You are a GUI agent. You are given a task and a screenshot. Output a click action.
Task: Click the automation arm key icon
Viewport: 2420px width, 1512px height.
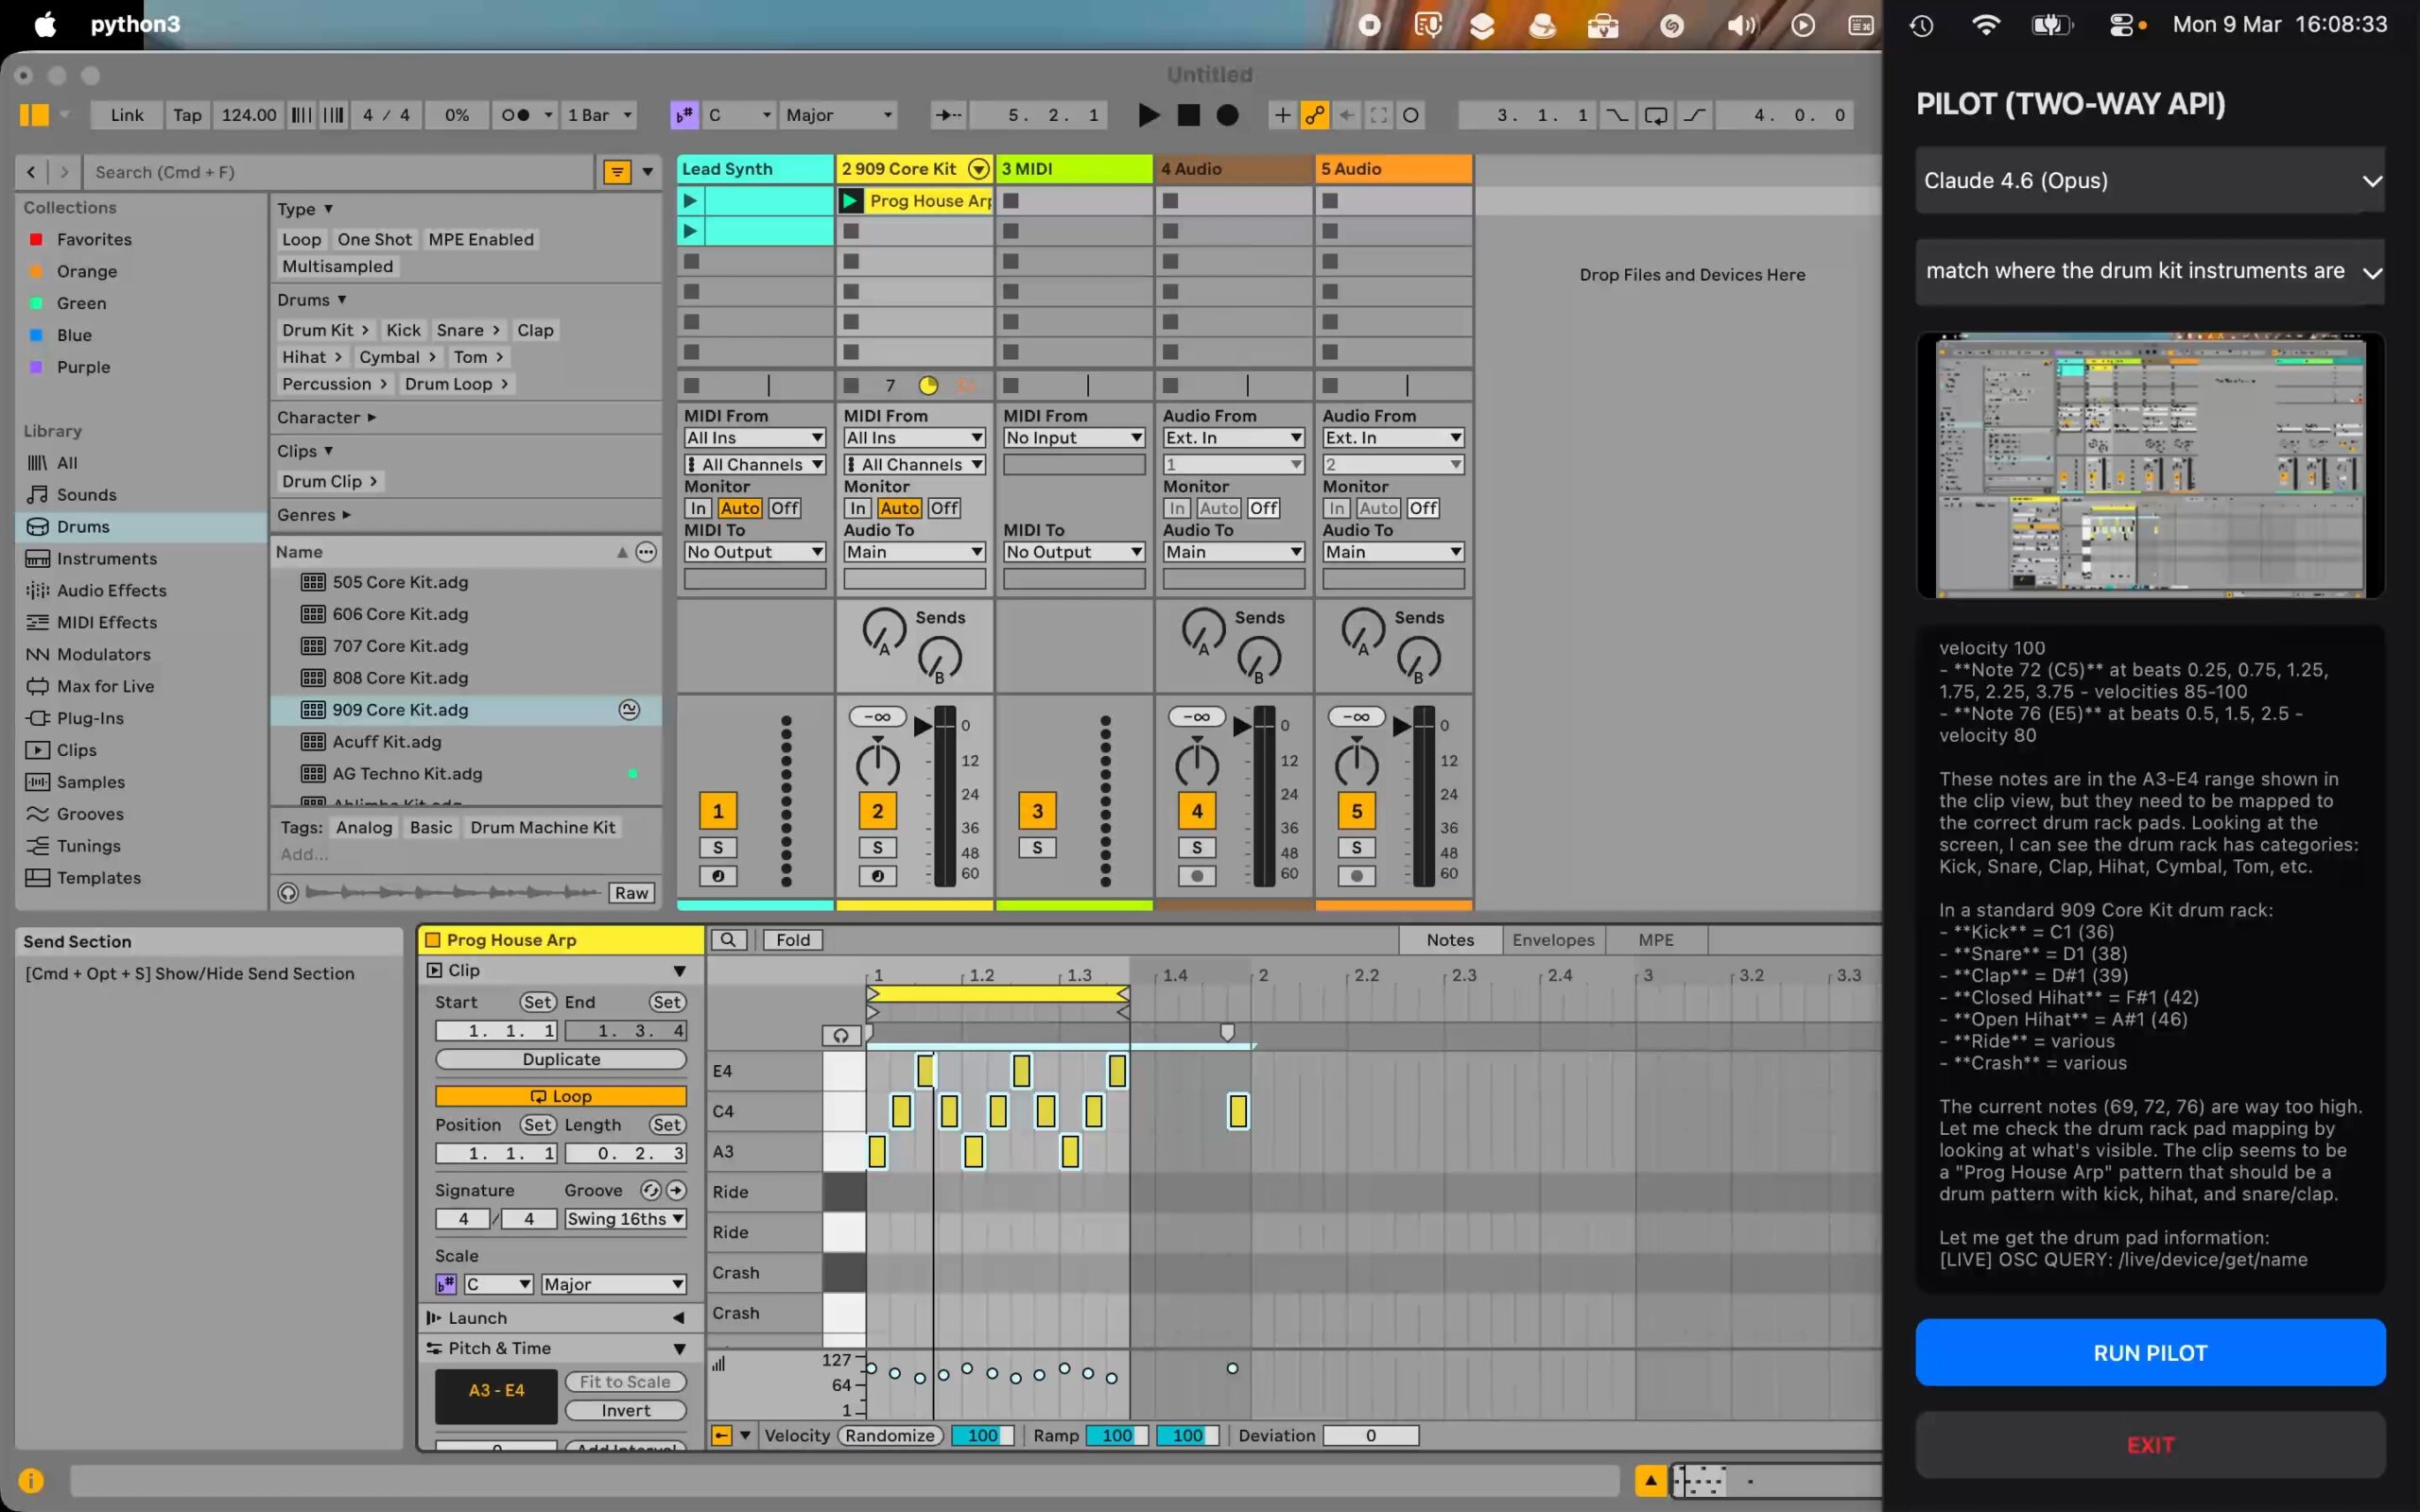coord(1314,115)
